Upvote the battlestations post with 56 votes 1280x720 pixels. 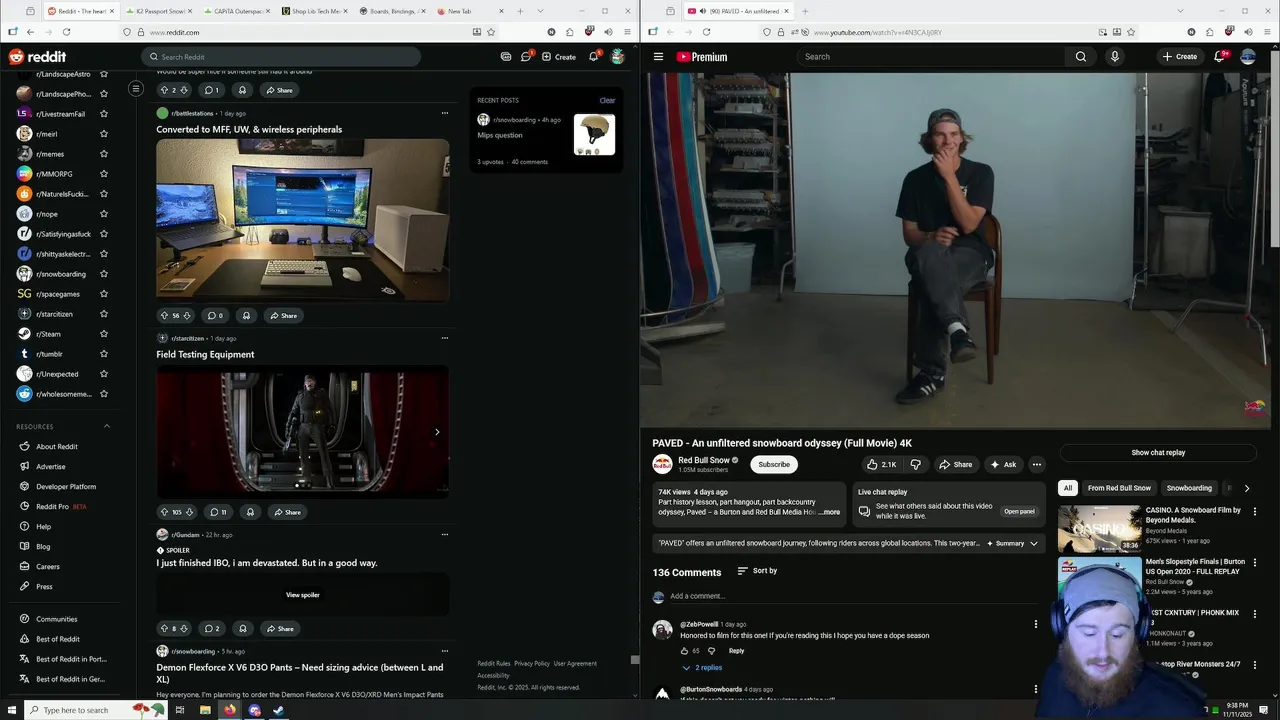pos(165,316)
